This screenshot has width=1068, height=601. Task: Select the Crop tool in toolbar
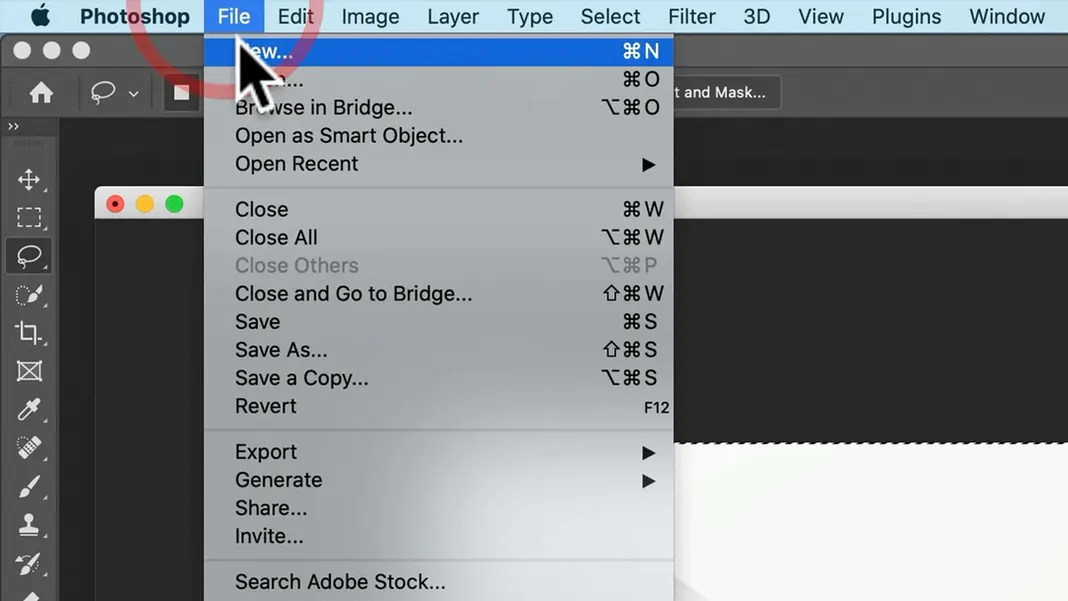point(29,333)
